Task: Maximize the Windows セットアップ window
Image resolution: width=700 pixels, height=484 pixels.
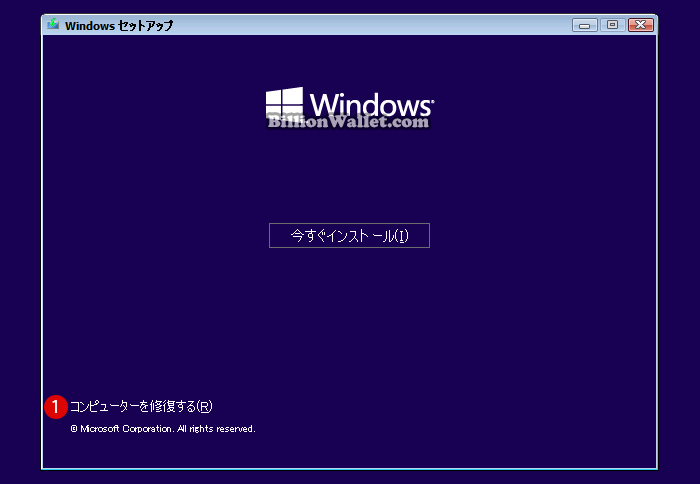Action: [612, 25]
